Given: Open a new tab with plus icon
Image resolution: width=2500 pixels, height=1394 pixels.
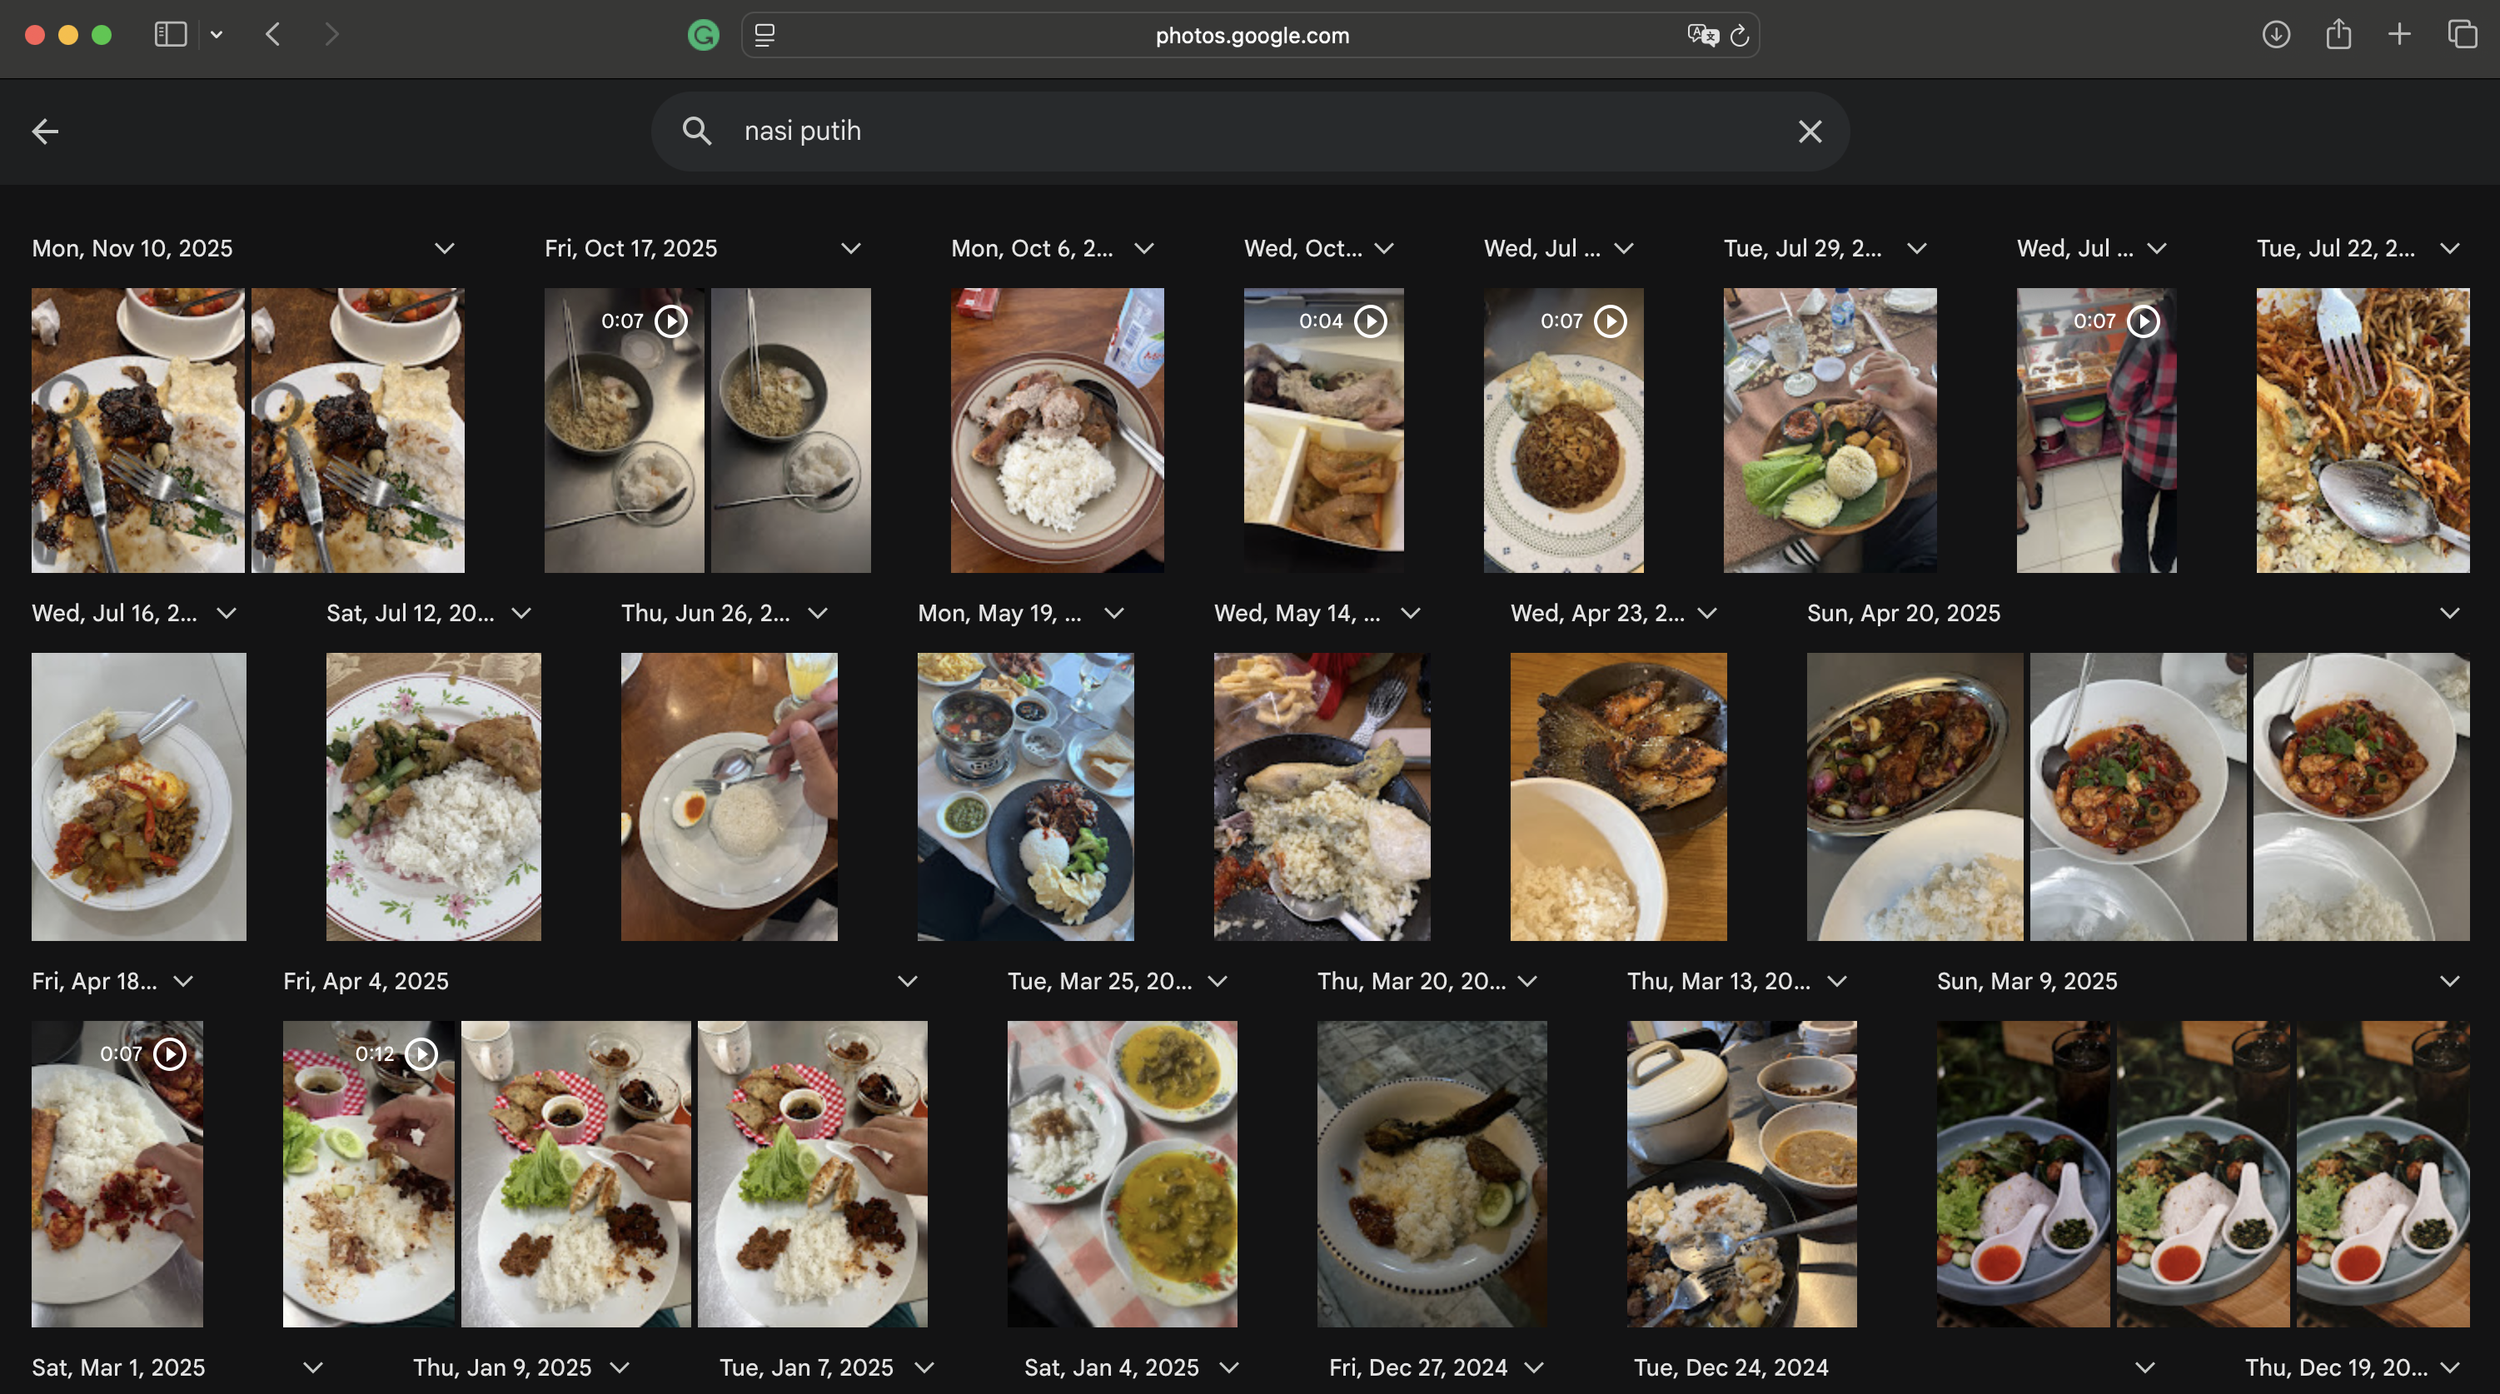Looking at the screenshot, I should (x=2399, y=35).
